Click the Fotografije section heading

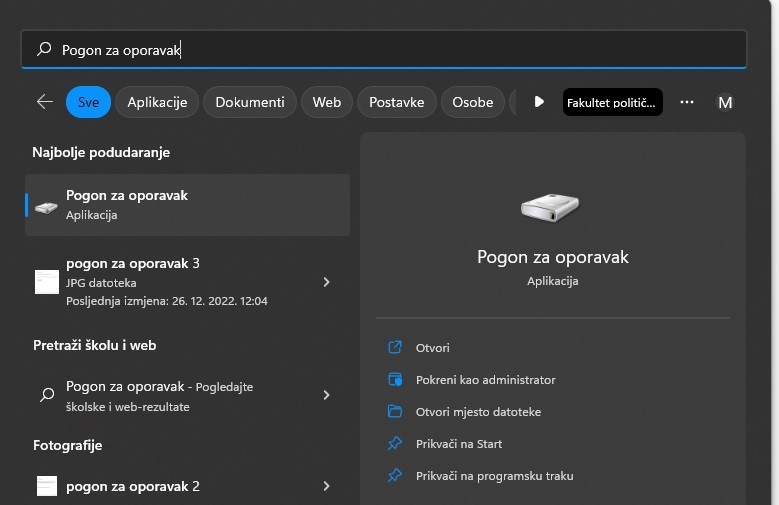tap(68, 445)
